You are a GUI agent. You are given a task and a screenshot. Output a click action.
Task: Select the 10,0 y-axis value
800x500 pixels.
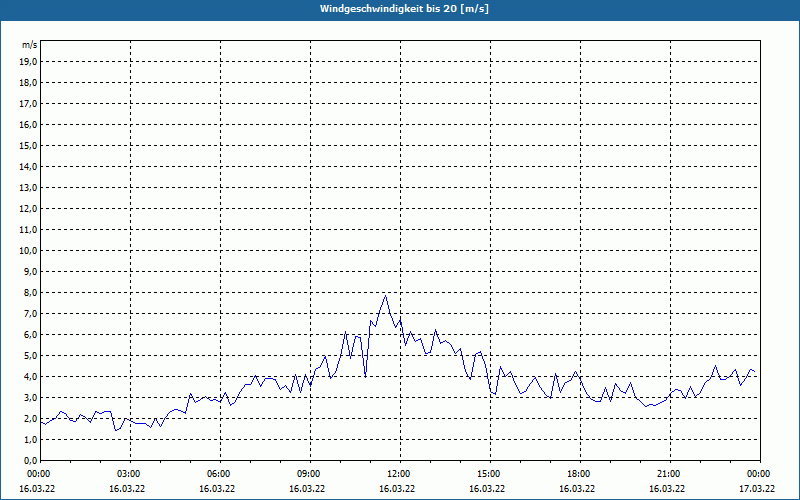pyautogui.click(x=28, y=251)
